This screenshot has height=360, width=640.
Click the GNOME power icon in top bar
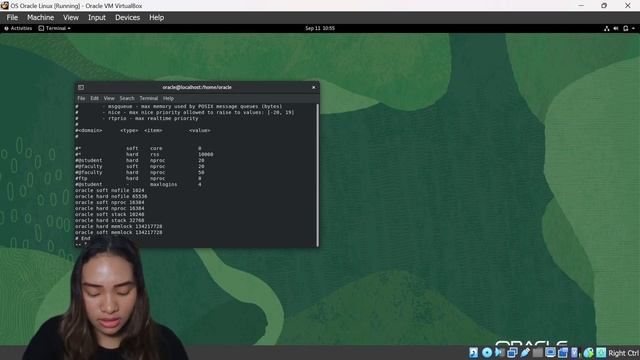[625, 29]
